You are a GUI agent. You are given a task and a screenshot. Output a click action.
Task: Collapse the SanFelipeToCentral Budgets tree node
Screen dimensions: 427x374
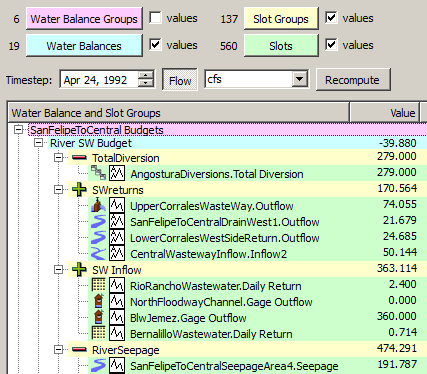click(x=19, y=129)
